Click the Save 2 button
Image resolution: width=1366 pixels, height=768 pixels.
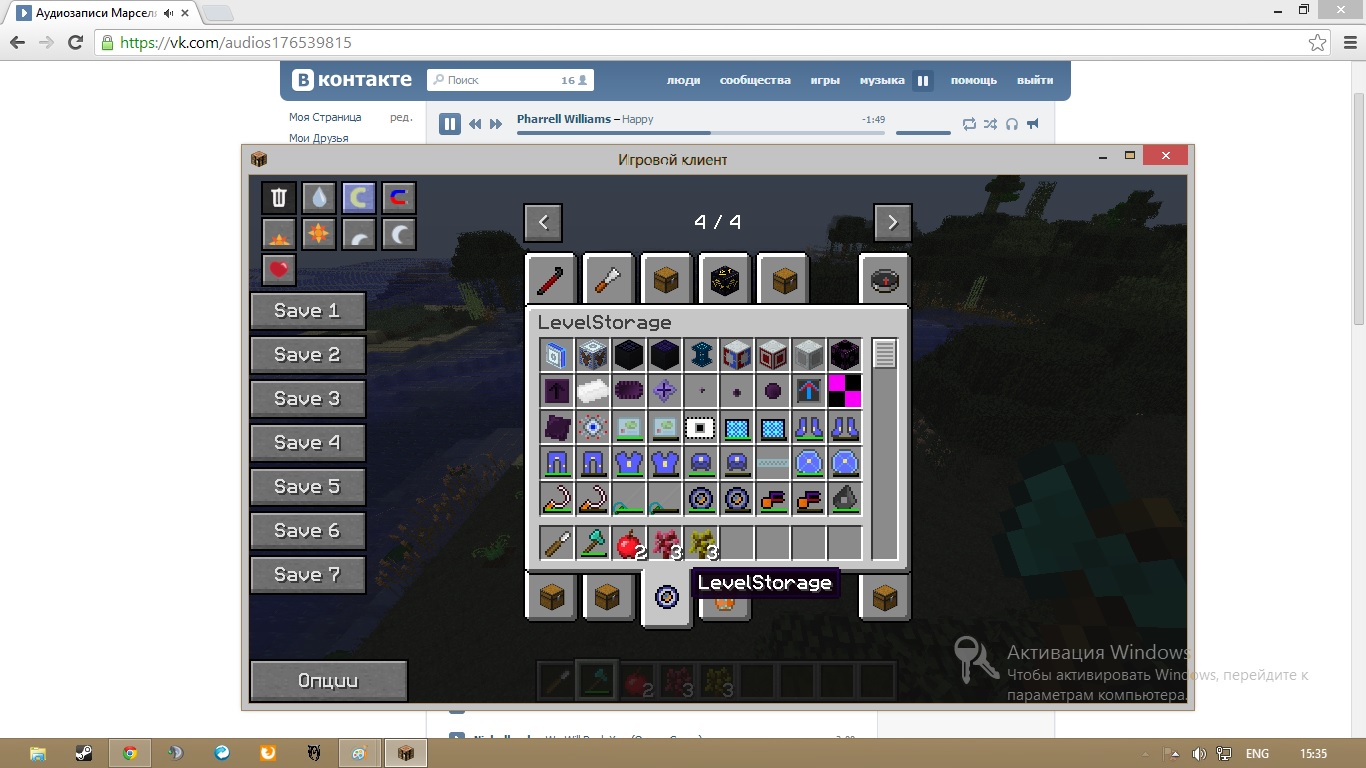click(x=307, y=355)
